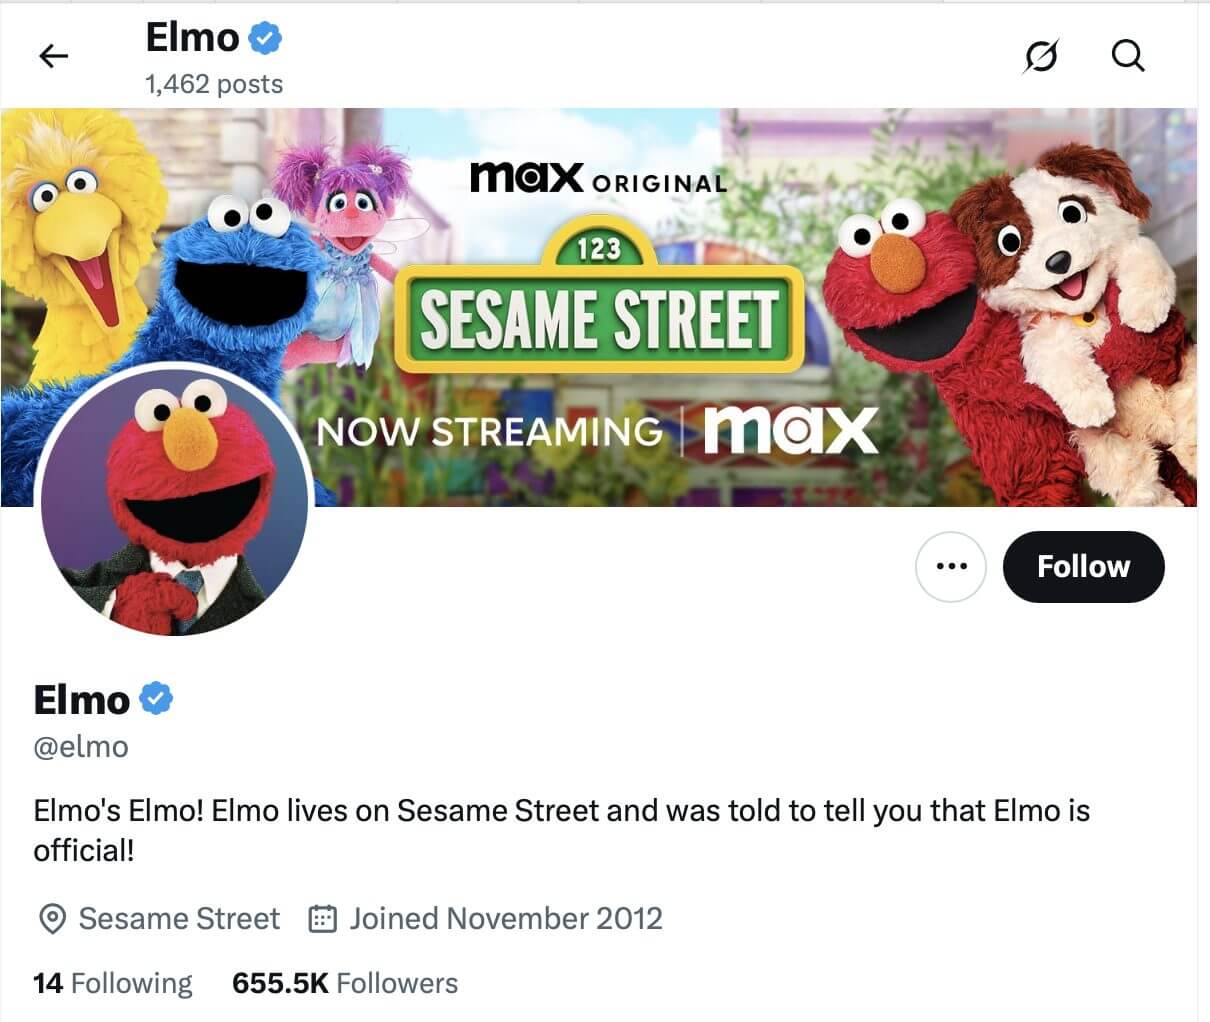Click the location pin icon
The width and height of the screenshot is (1210, 1022).
51,919
